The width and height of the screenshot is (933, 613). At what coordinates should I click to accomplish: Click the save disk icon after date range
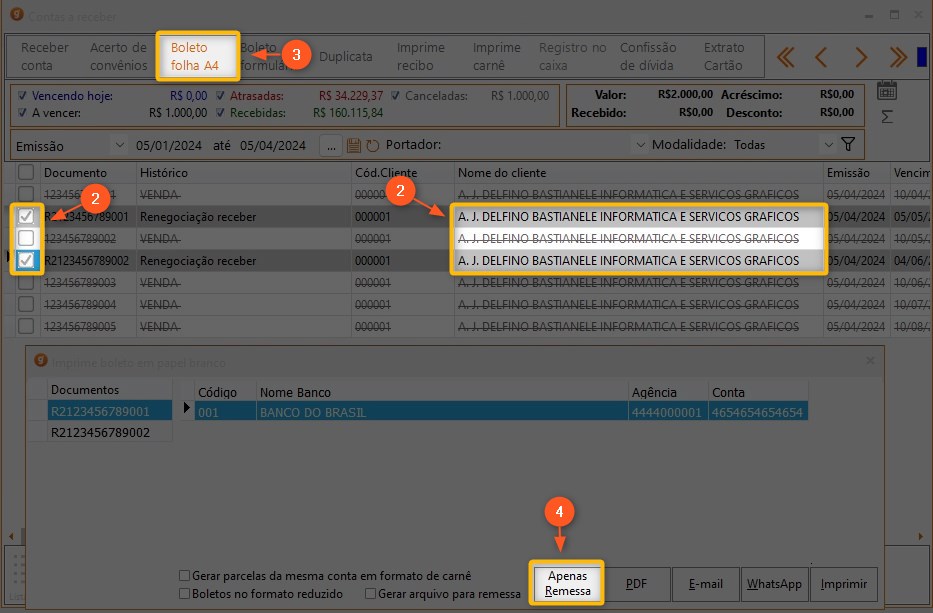point(354,146)
